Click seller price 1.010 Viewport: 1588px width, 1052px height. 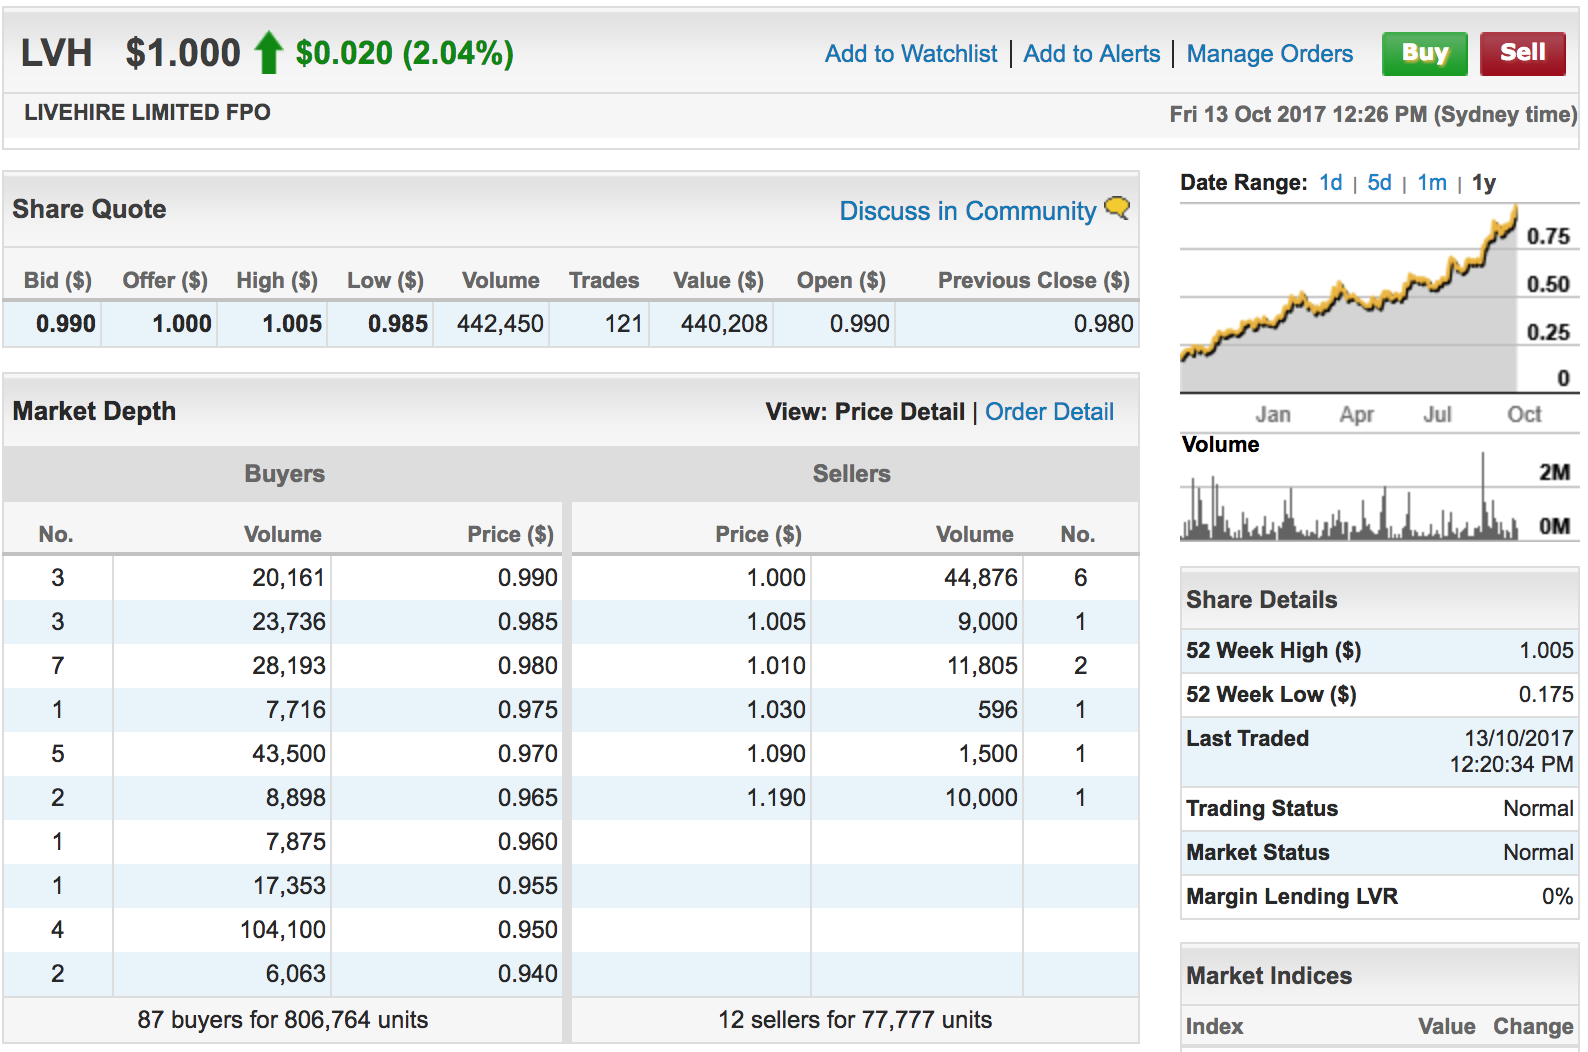pyautogui.click(x=776, y=666)
